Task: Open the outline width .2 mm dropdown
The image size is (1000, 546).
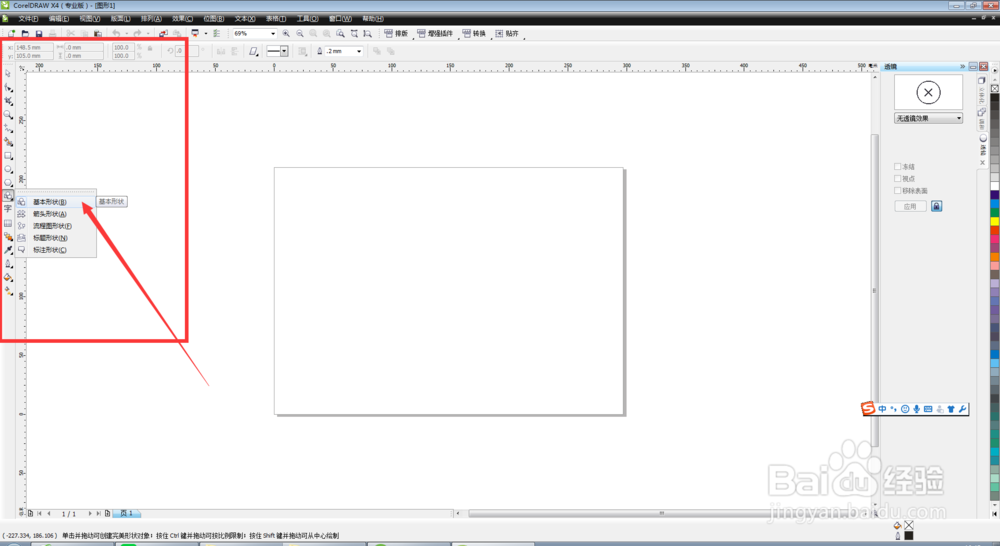Action: click(359, 51)
